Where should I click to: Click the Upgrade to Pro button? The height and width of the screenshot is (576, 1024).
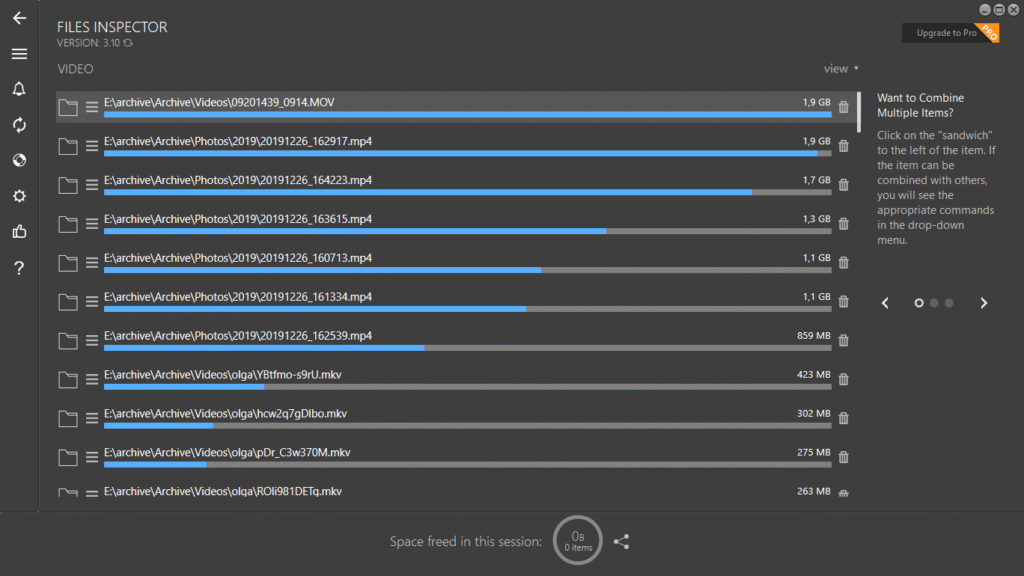click(x=949, y=33)
